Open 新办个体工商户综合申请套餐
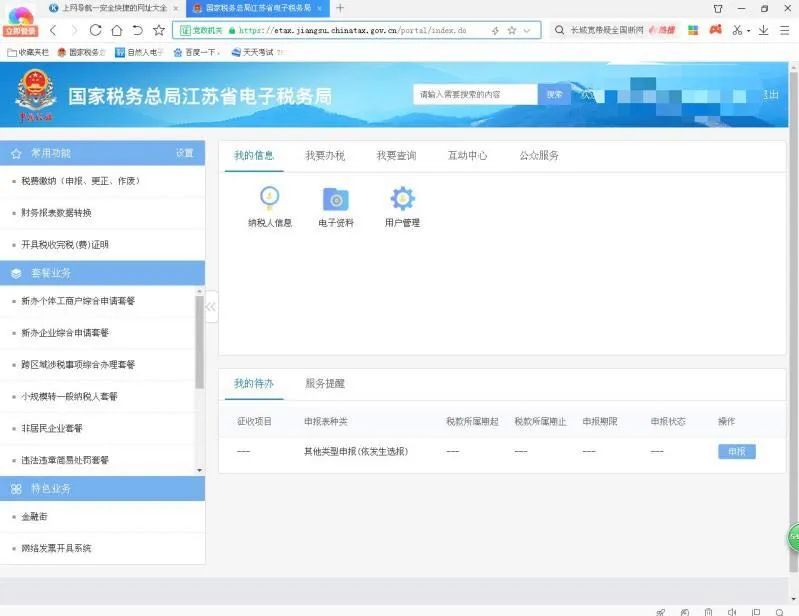This screenshot has width=799, height=616. (x=78, y=301)
